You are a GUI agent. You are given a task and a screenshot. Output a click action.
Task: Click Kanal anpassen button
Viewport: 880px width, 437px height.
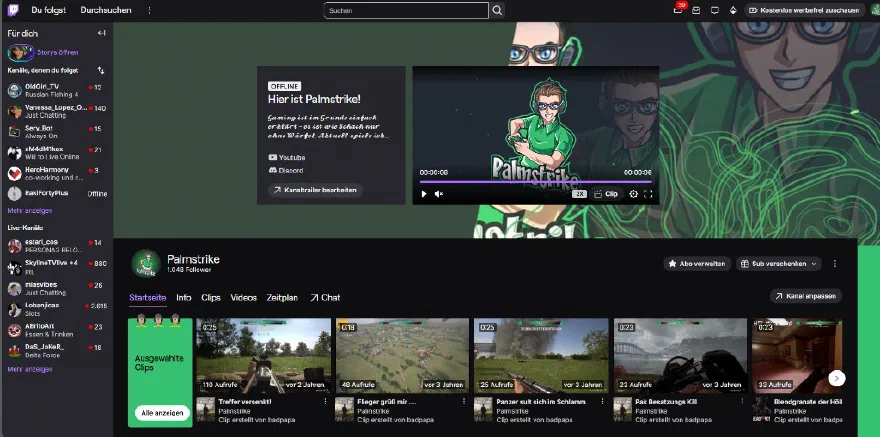[x=806, y=296]
